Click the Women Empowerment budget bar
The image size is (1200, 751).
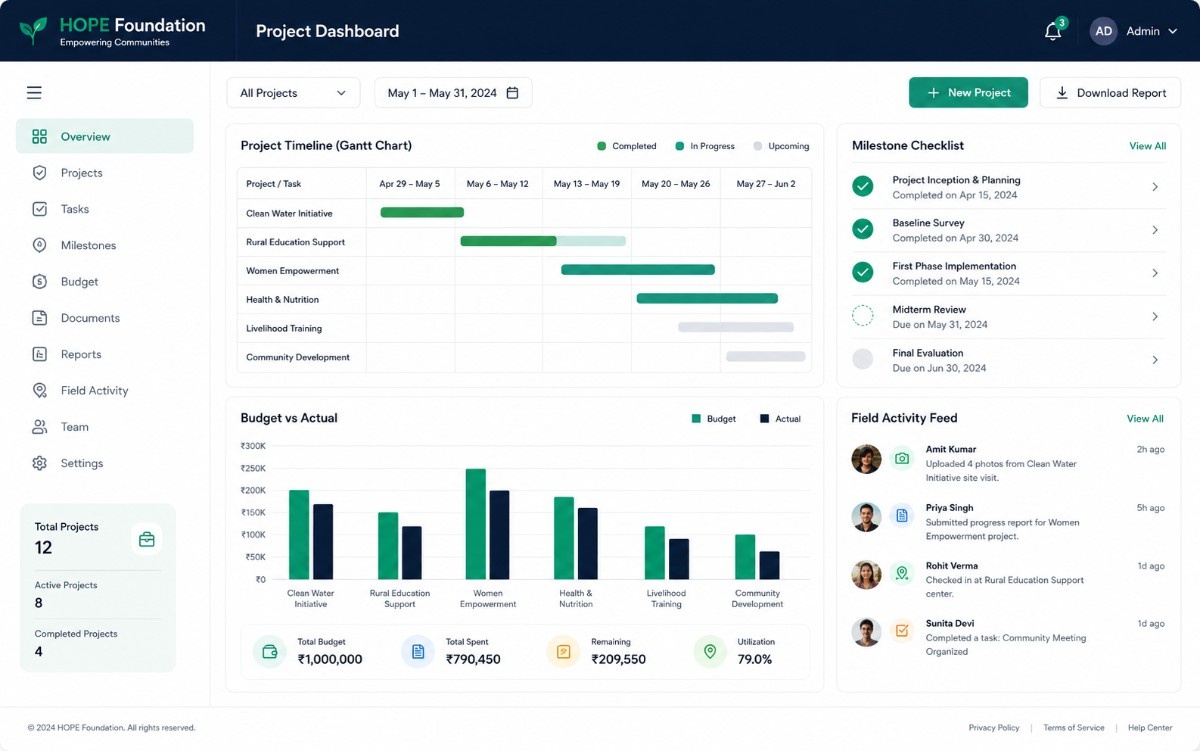click(x=476, y=524)
